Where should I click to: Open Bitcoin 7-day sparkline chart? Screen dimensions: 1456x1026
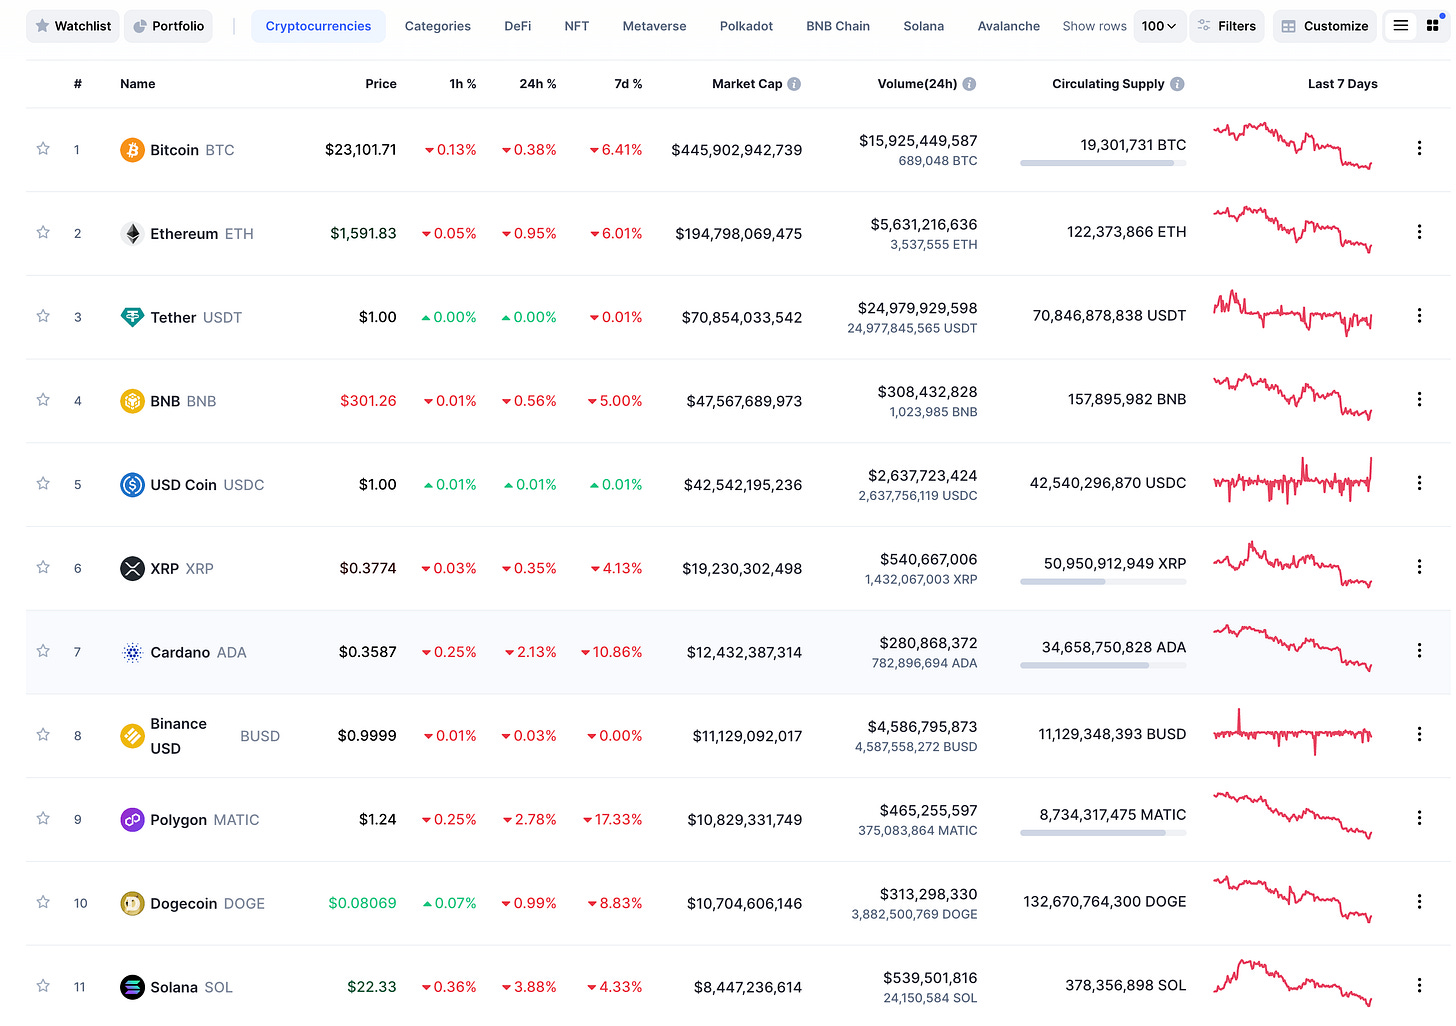coord(1292,146)
